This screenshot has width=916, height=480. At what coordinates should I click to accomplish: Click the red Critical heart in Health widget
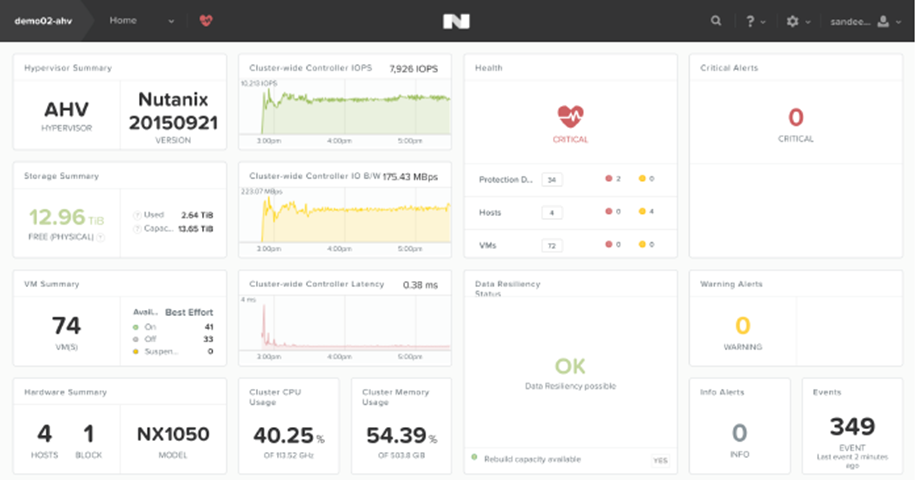tap(570, 115)
